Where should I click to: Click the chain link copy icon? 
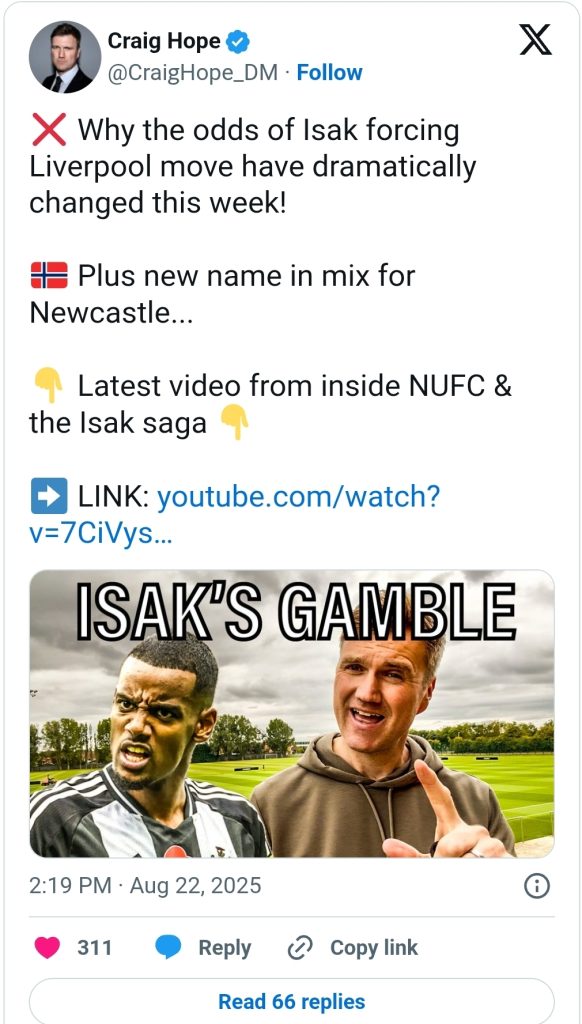pyautogui.click(x=300, y=948)
